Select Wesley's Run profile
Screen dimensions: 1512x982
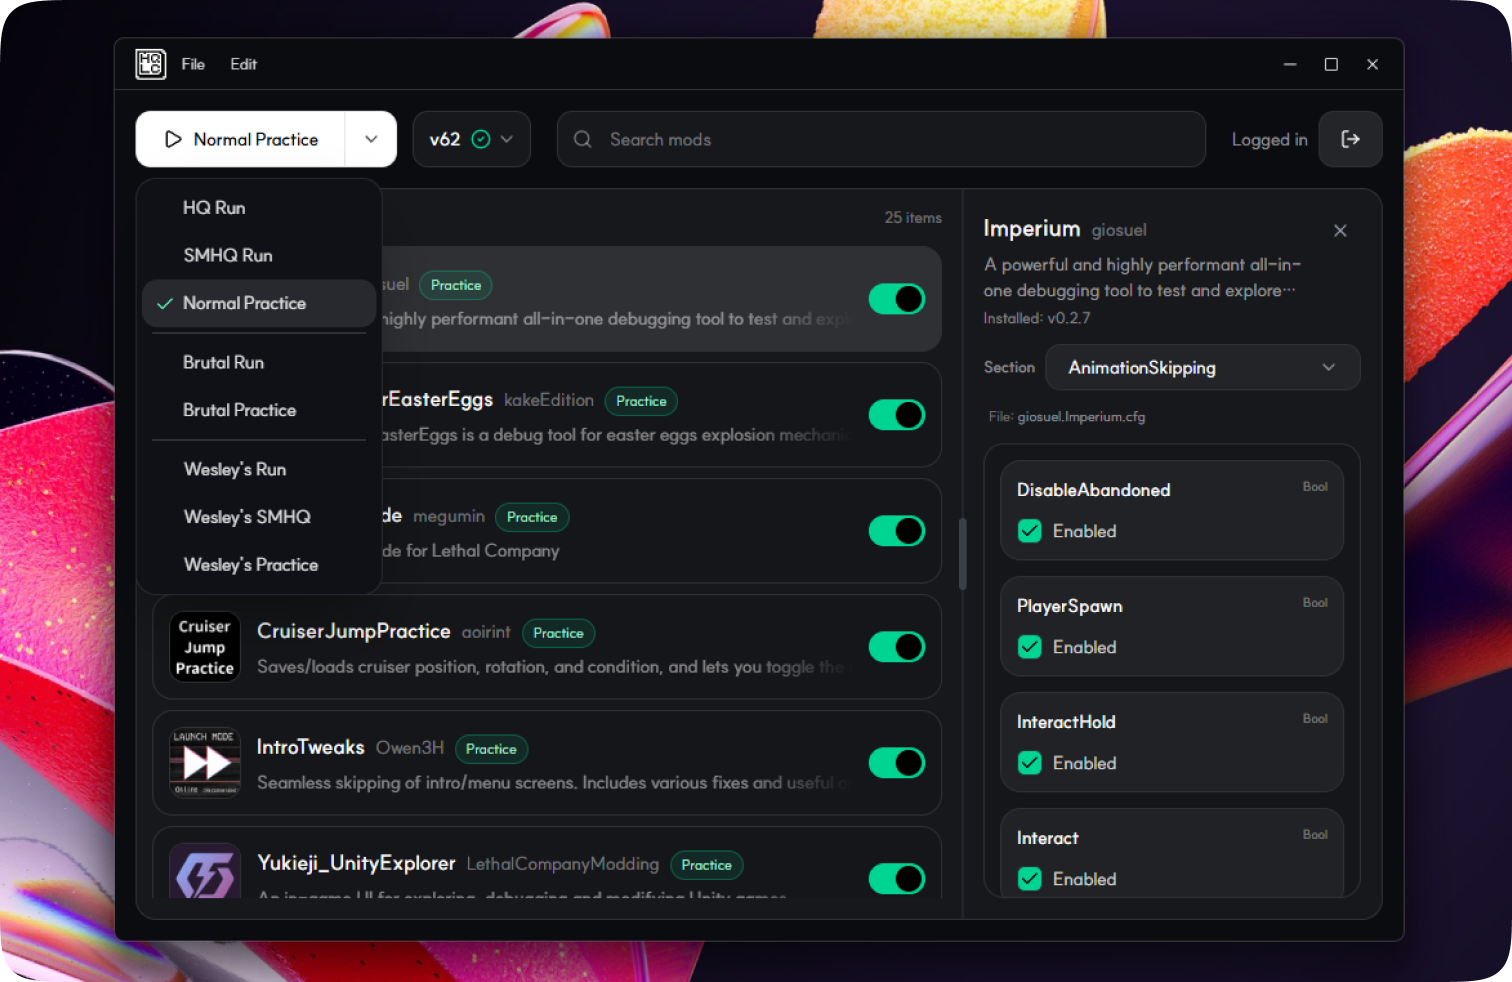click(x=259, y=470)
